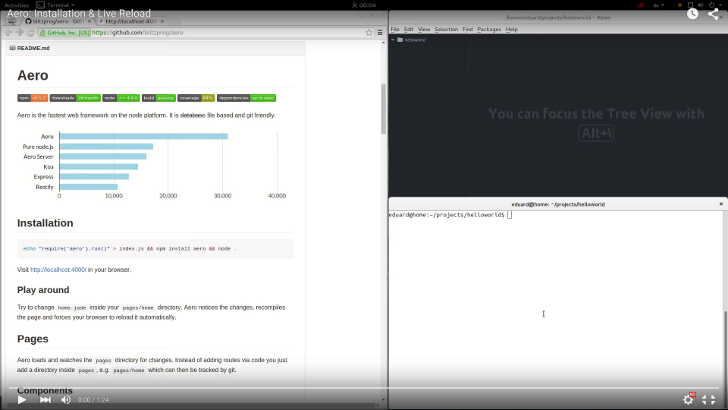Viewport: 728px width, 410px height.
Task: Switch to http://localhost:4000 browser tab
Action: [x=131, y=21]
